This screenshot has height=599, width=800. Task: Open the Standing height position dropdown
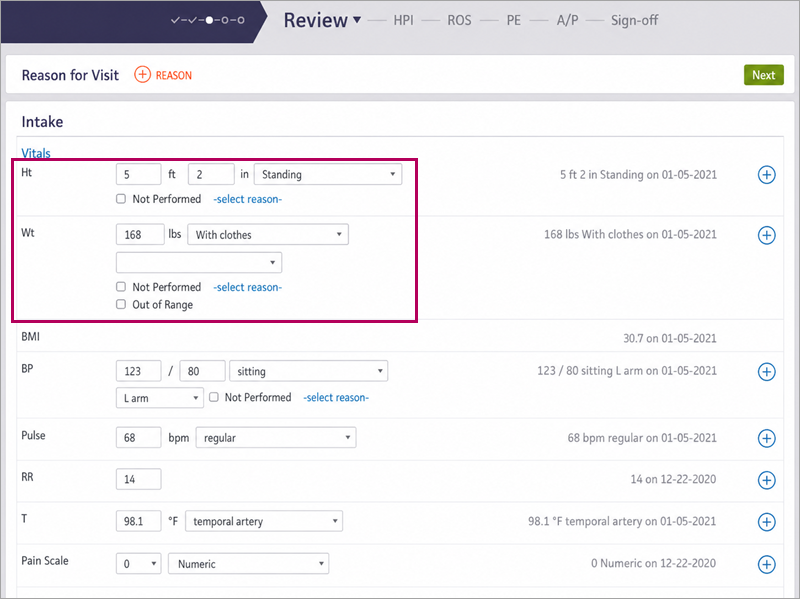pos(328,174)
